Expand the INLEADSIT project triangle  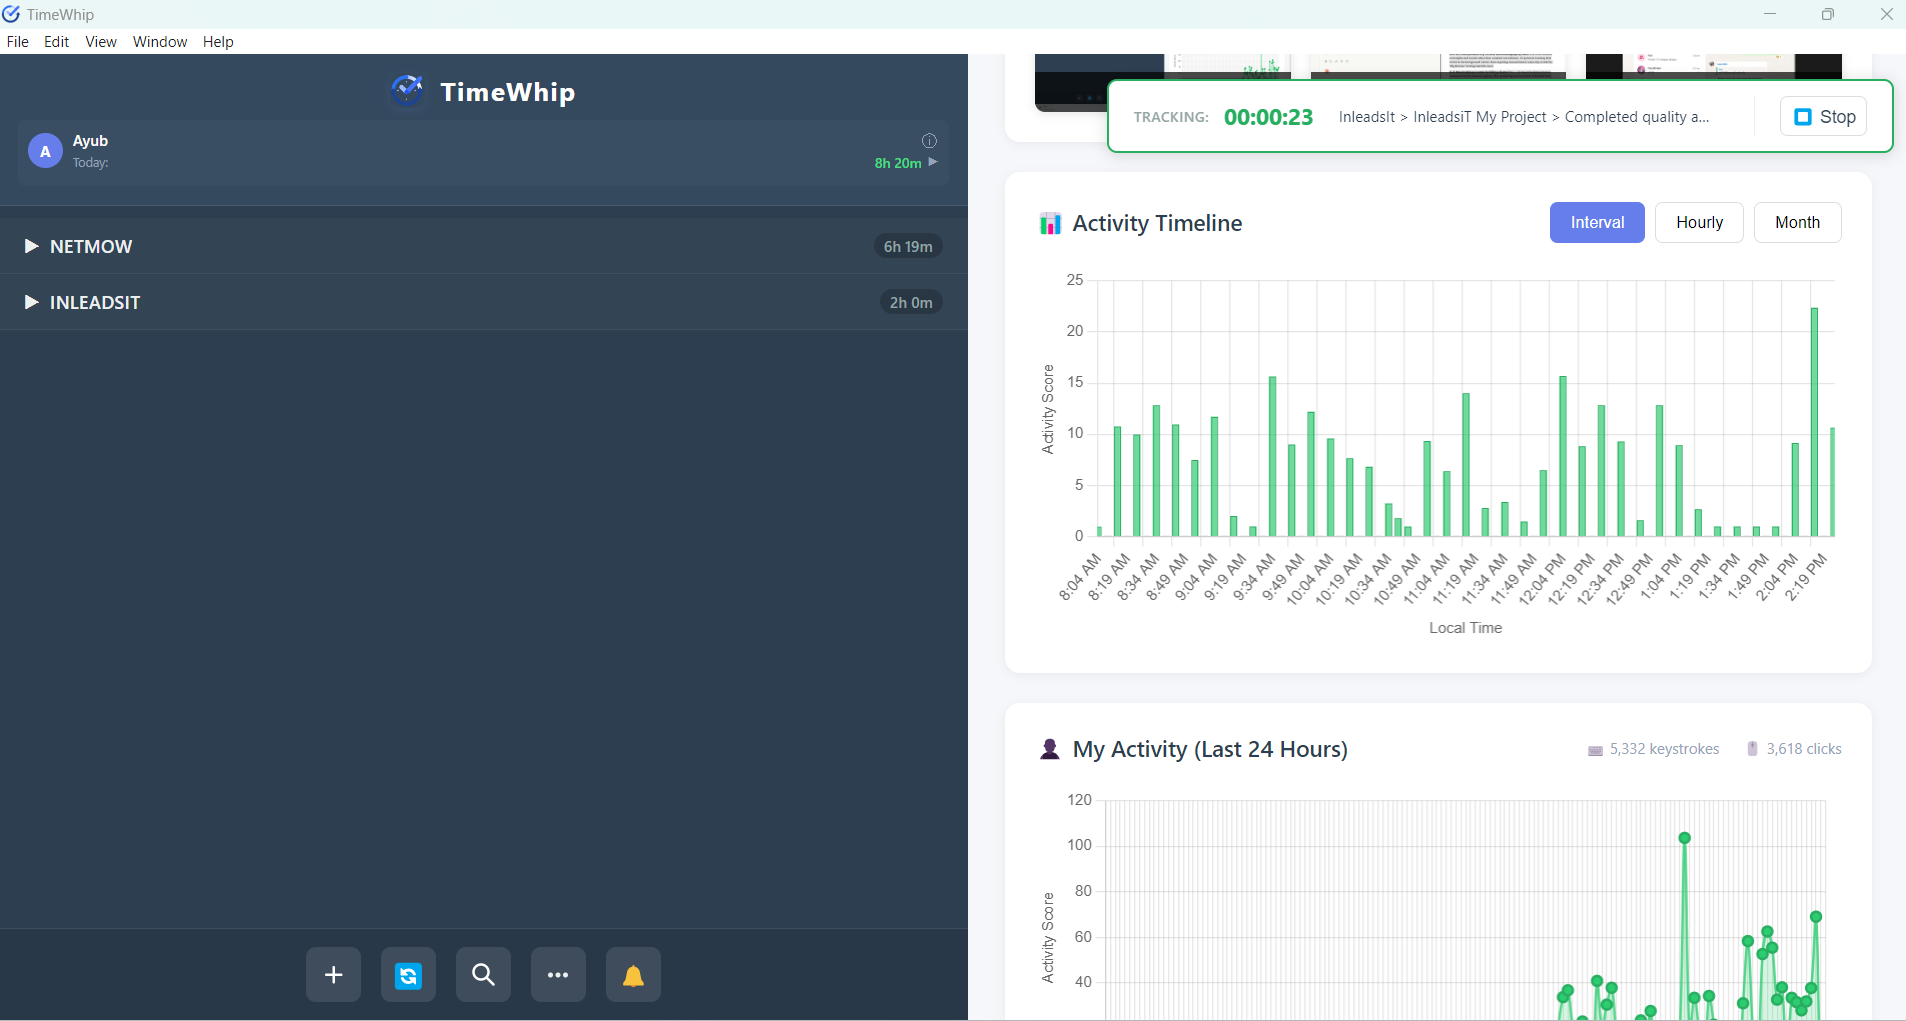pyautogui.click(x=31, y=302)
